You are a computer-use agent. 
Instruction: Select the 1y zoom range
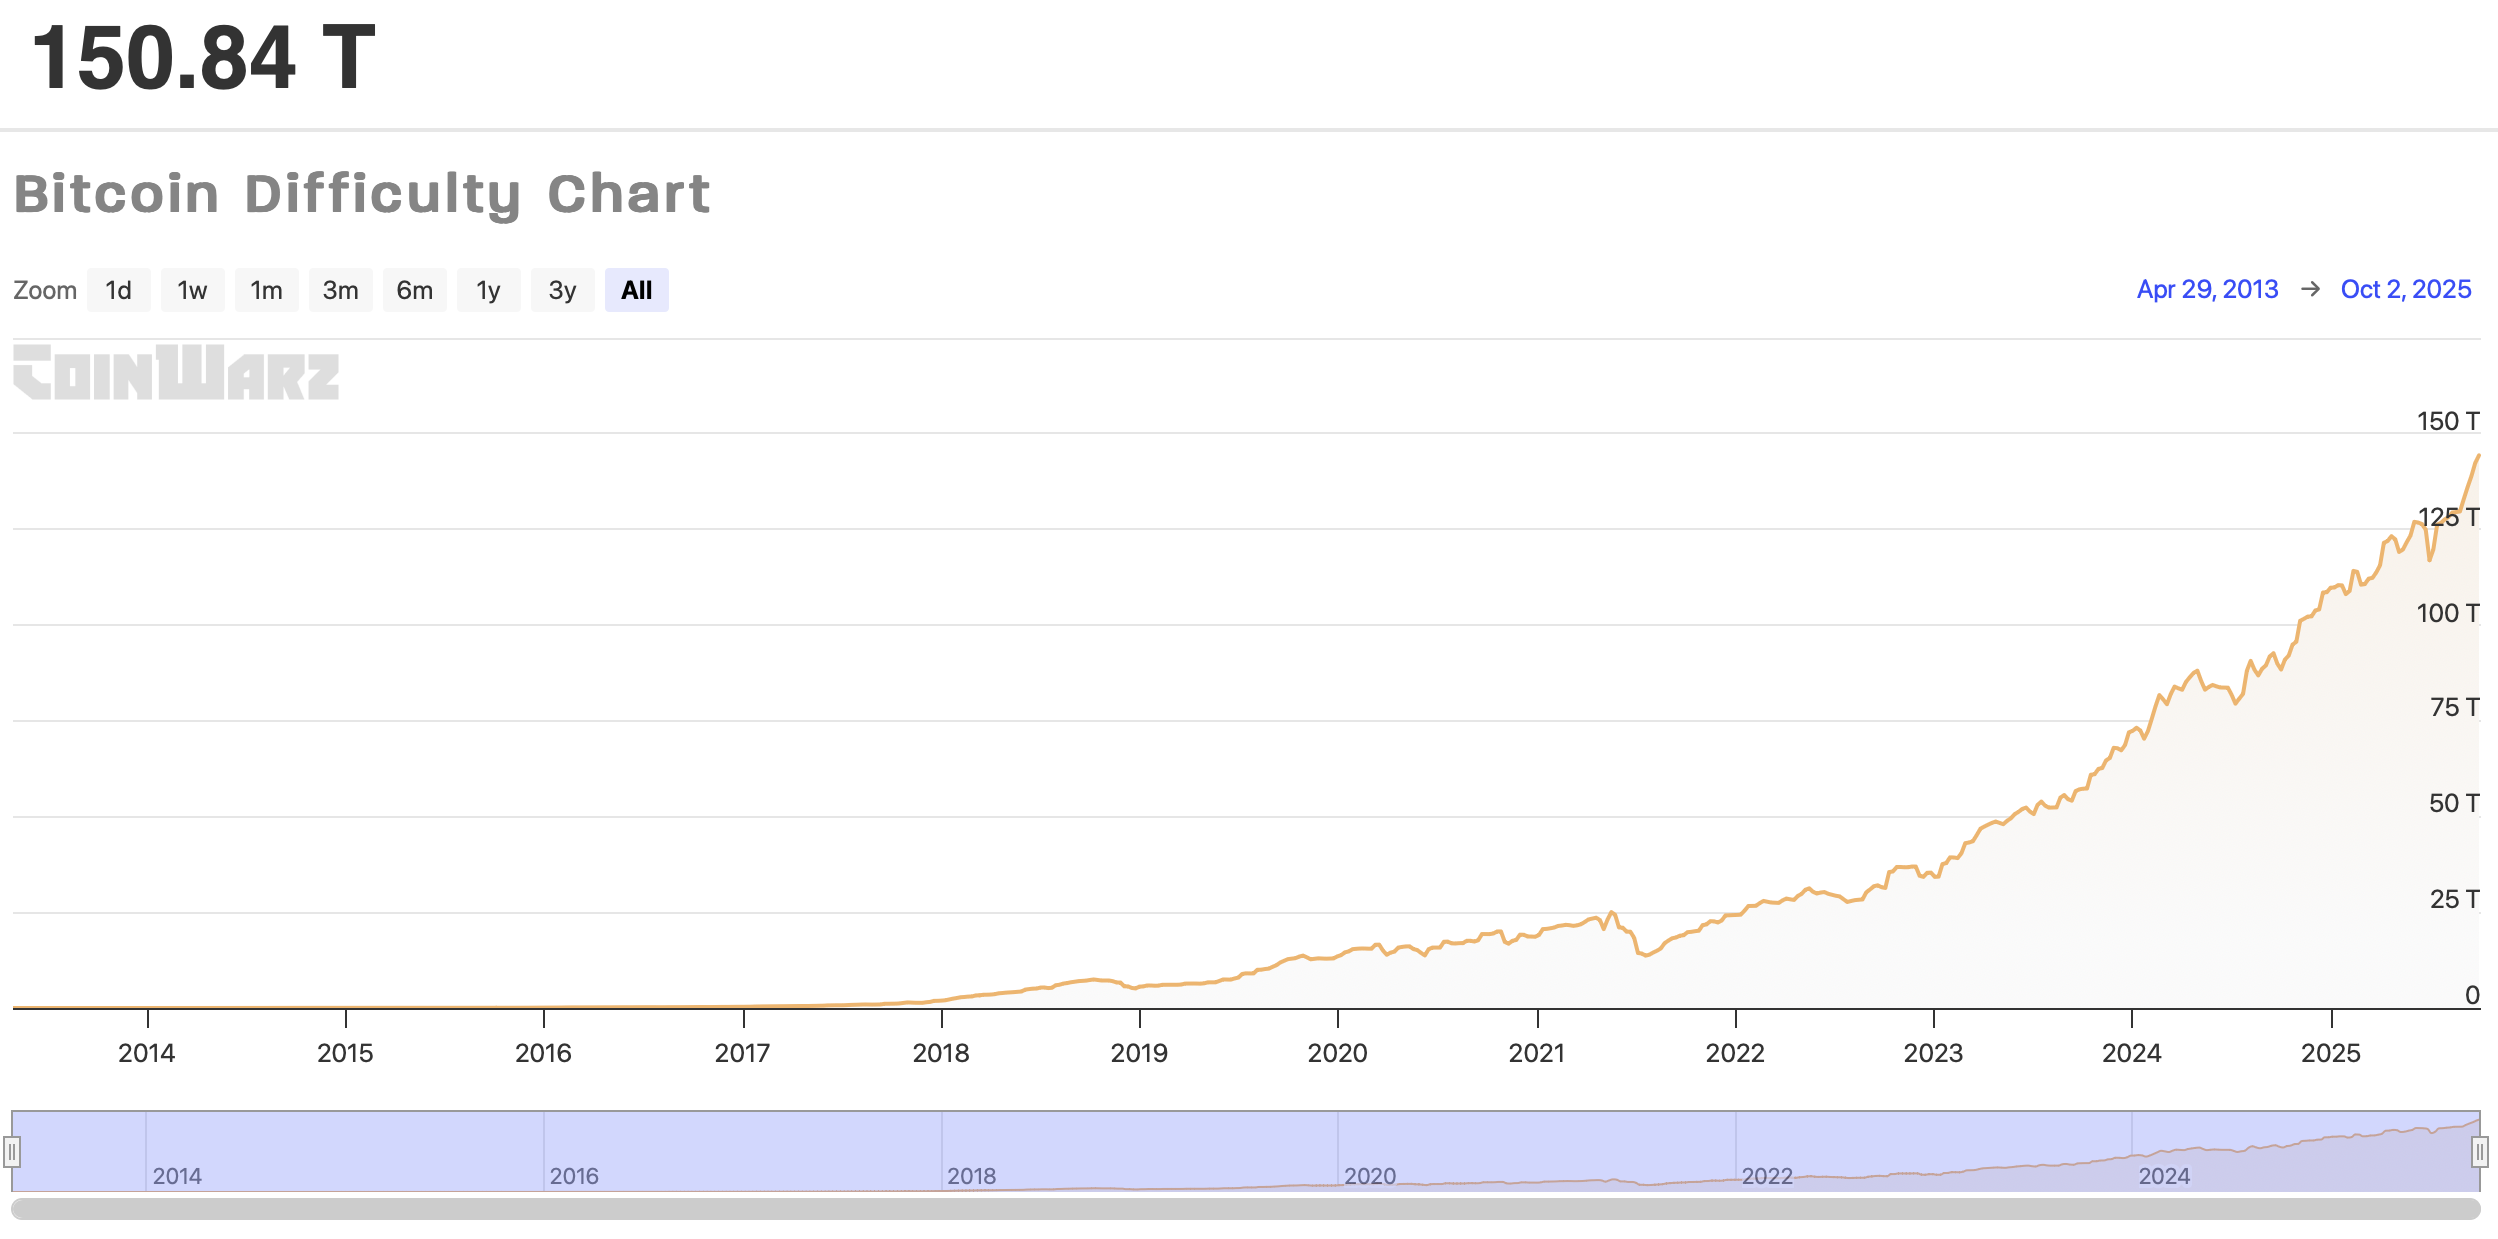point(489,289)
